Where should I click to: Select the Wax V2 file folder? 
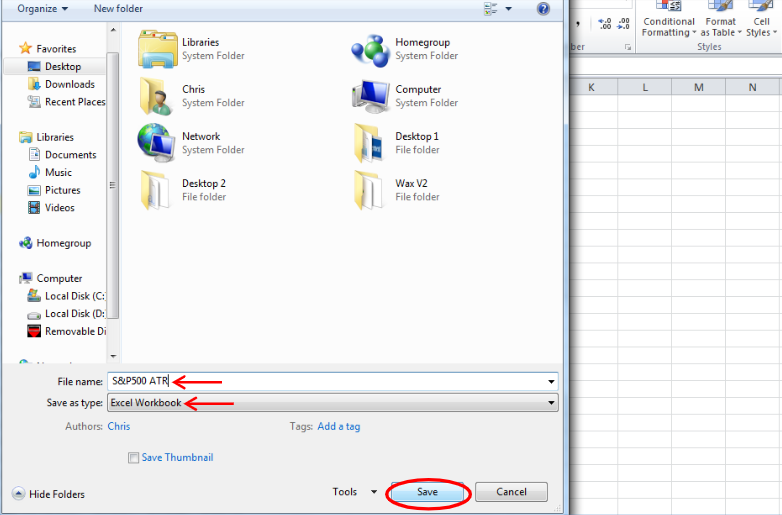click(369, 189)
